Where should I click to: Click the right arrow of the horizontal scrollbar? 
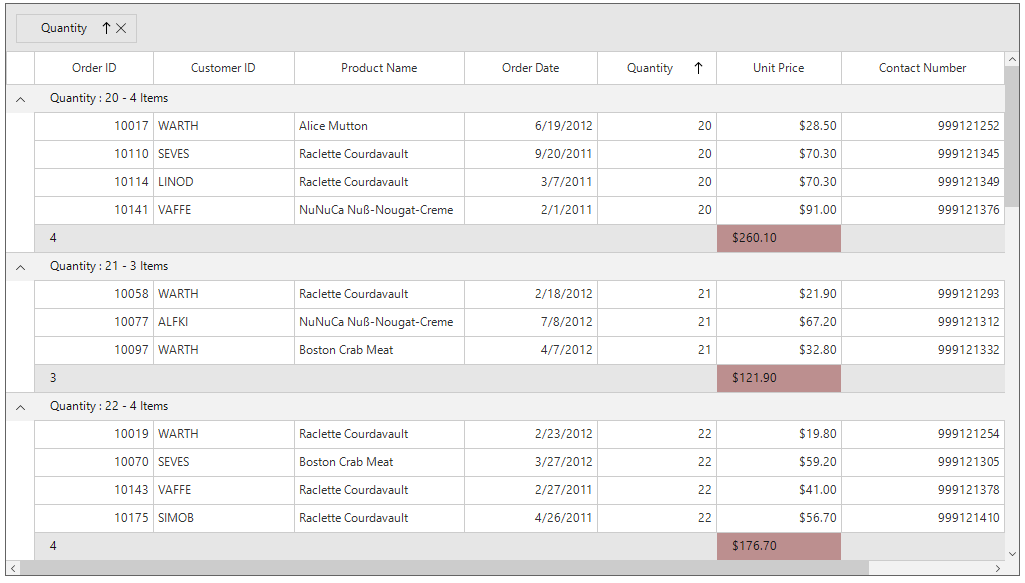point(997,568)
